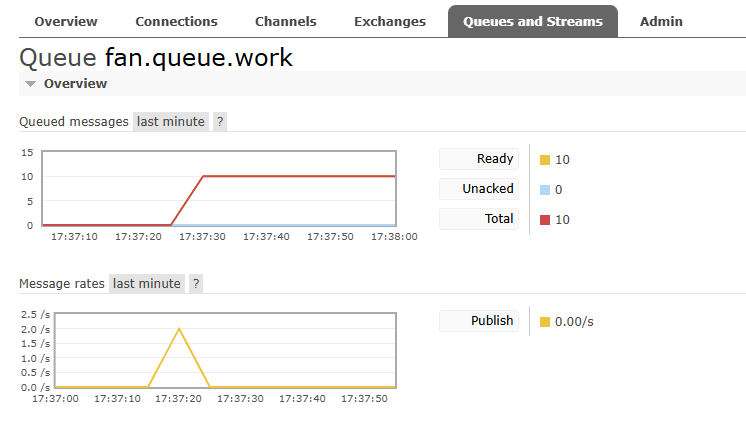Click the 'Queued messages' section label
Image resolution: width=746 pixels, height=423 pixels.
tap(74, 122)
